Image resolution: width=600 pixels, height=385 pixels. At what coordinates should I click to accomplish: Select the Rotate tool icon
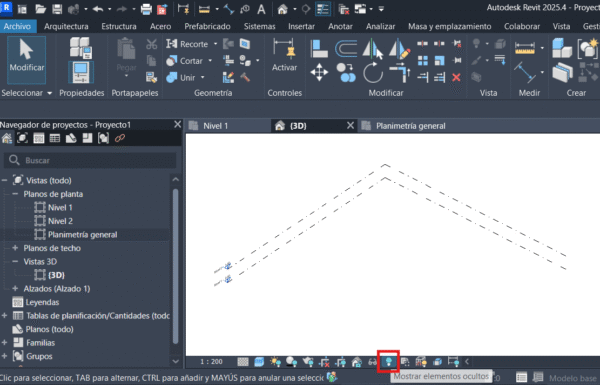(x=373, y=73)
